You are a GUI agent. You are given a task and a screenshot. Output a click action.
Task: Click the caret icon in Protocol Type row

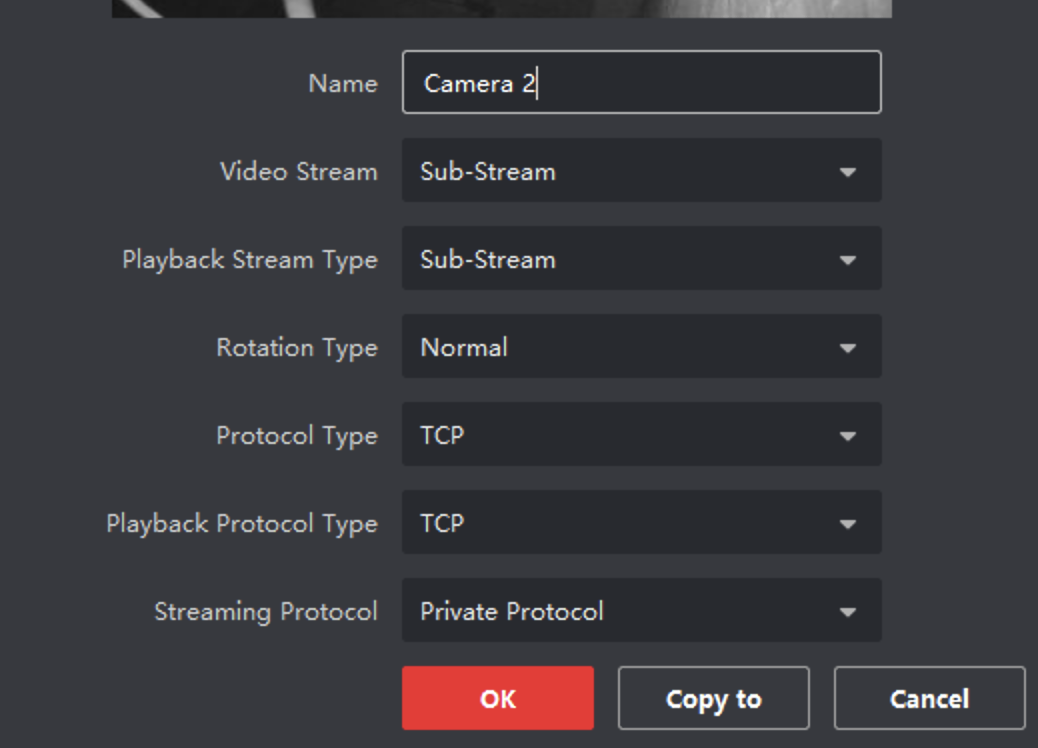coord(848,436)
